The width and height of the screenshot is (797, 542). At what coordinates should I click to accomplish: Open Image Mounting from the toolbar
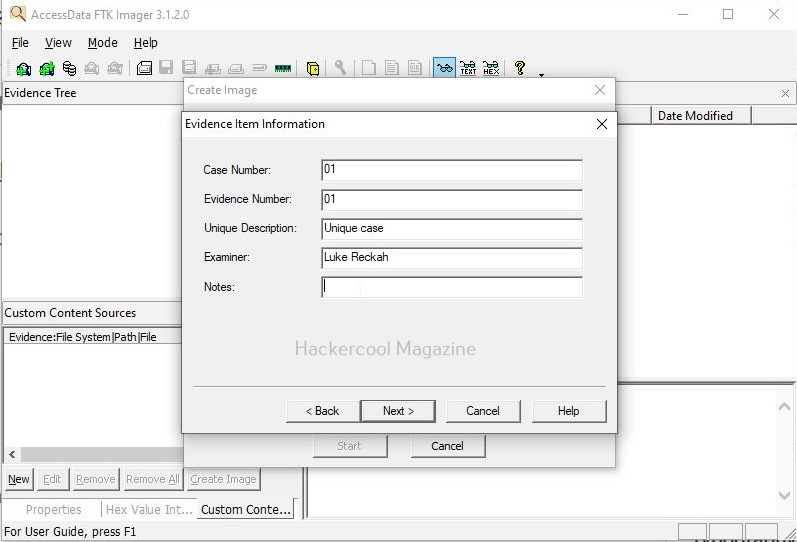(69, 68)
